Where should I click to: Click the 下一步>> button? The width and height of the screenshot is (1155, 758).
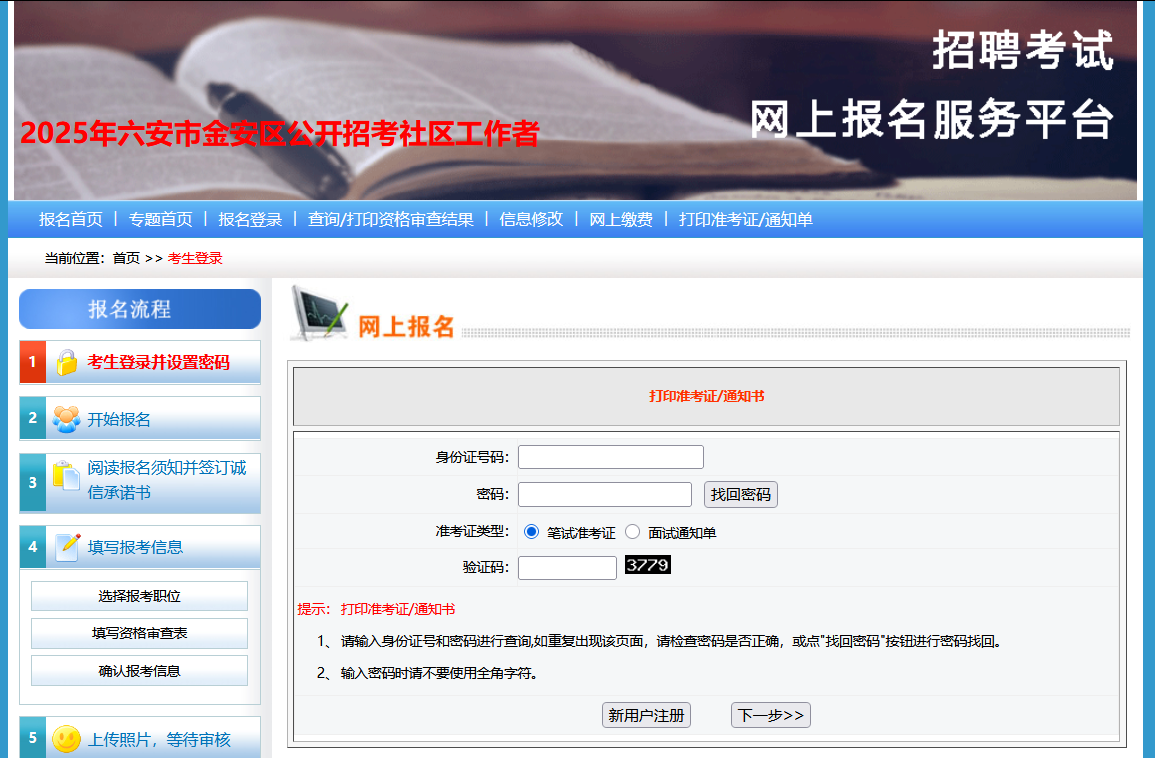[770, 714]
